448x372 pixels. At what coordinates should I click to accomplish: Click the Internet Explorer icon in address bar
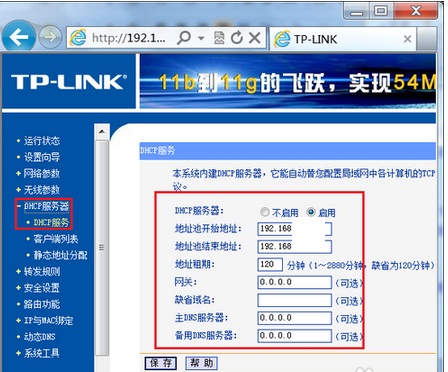coord(78,38)
